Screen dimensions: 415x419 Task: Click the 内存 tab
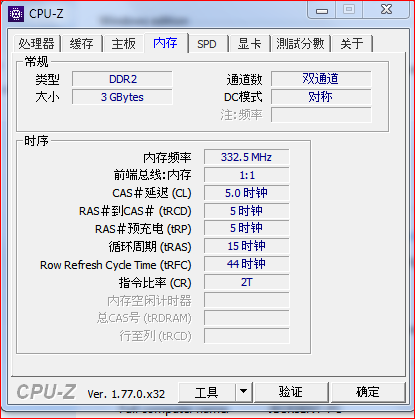[166, 43]
